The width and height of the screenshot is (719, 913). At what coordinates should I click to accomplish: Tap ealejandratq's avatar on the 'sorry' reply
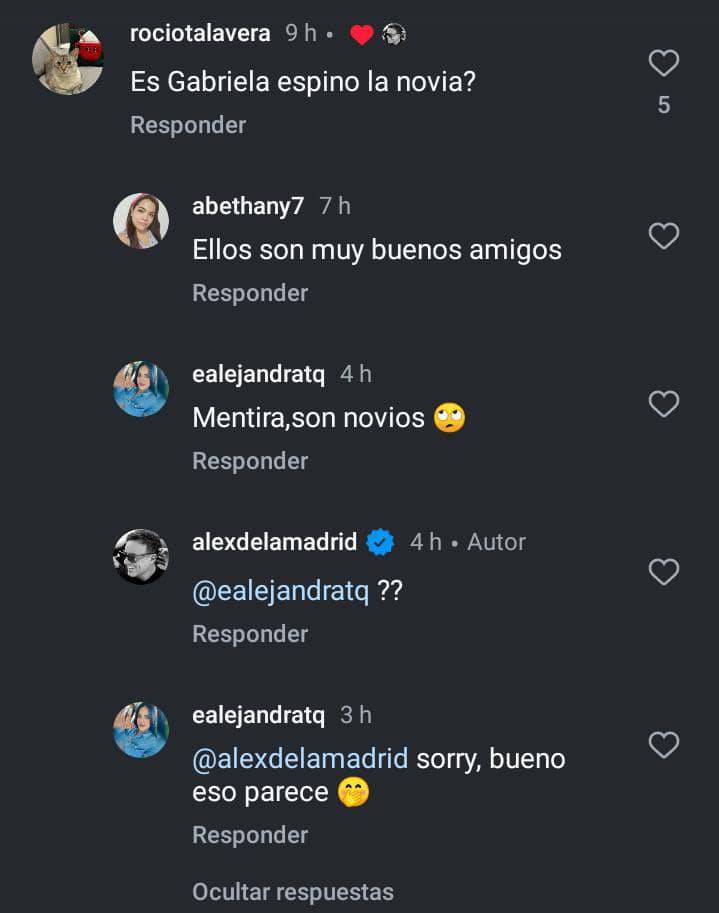pyautogui.click(x=141, y=730)
